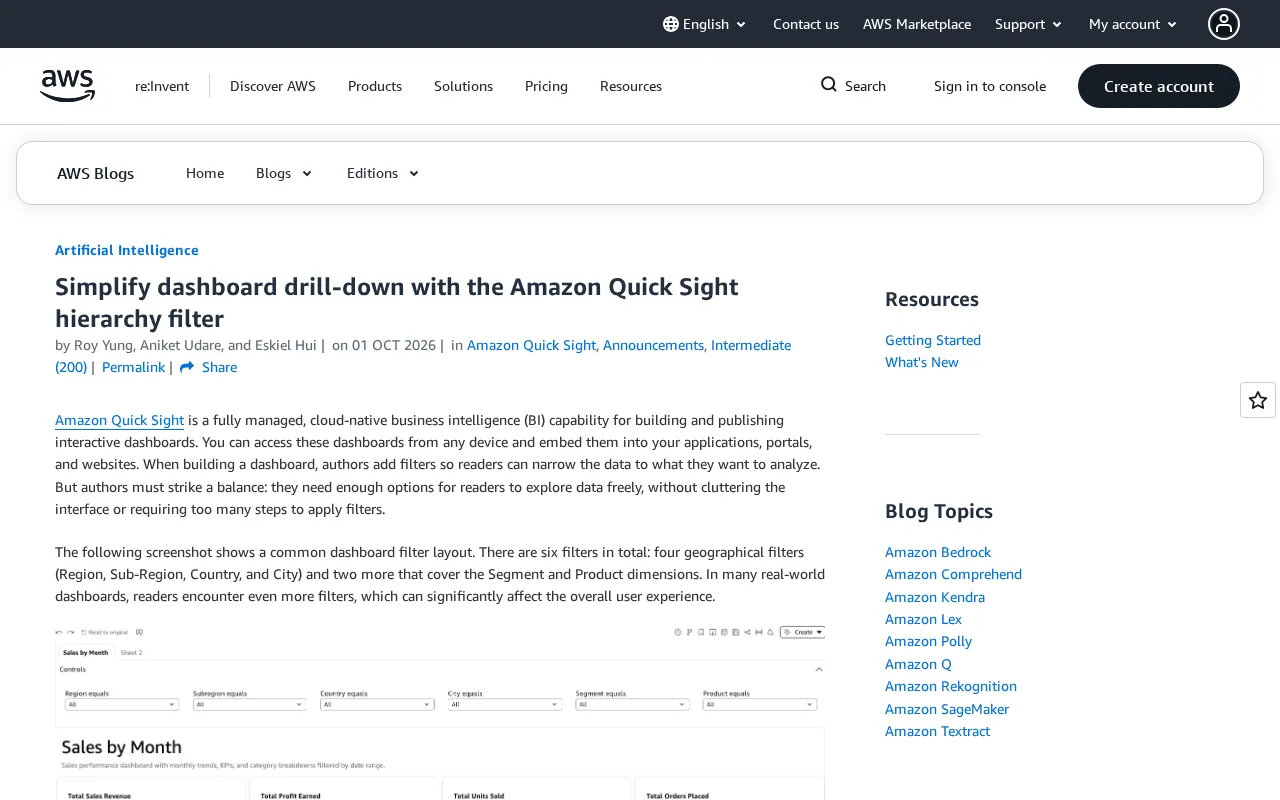The height and width of the screenshot is (800, 1280).
Task: Open the My account dropdown
Action: tap(1133, 24)
